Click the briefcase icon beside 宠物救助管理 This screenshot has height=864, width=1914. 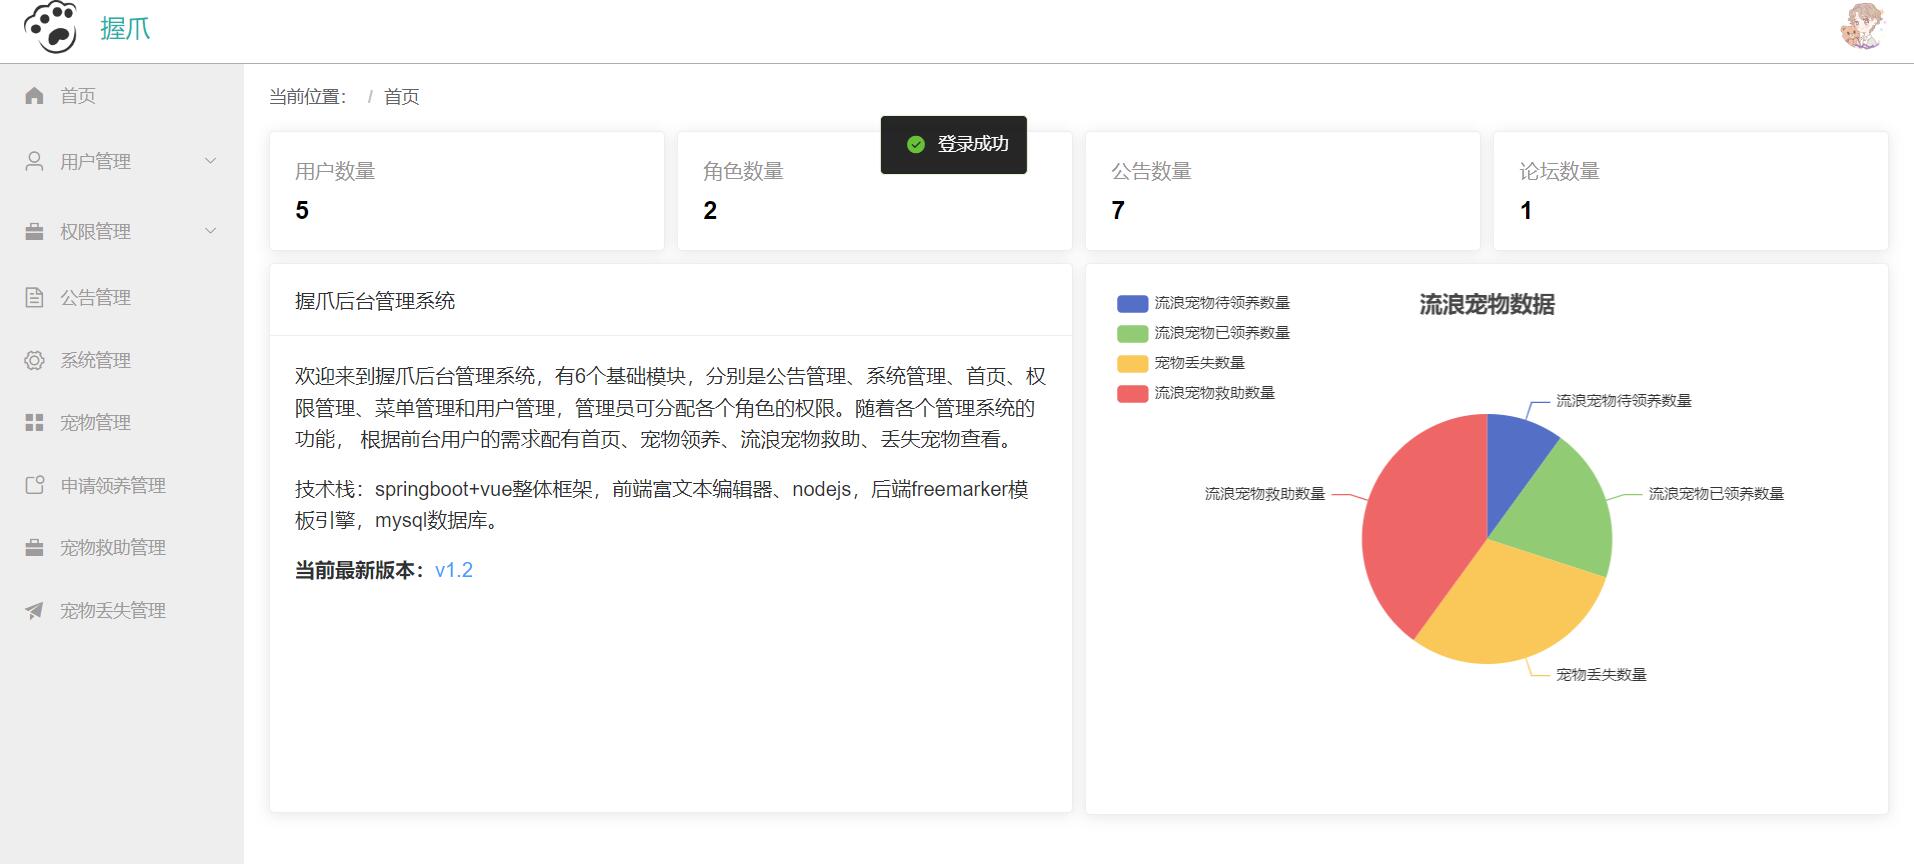pos(34,547)
